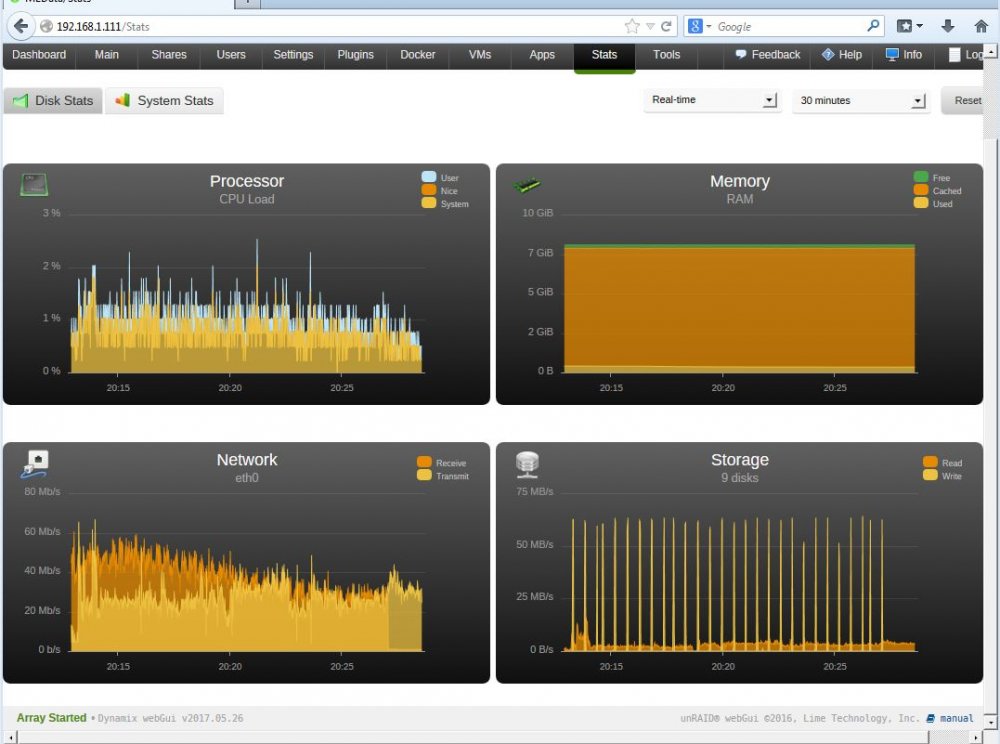Open the Main menu tab
The image size is (1000, 744).
tap(107, 55)
